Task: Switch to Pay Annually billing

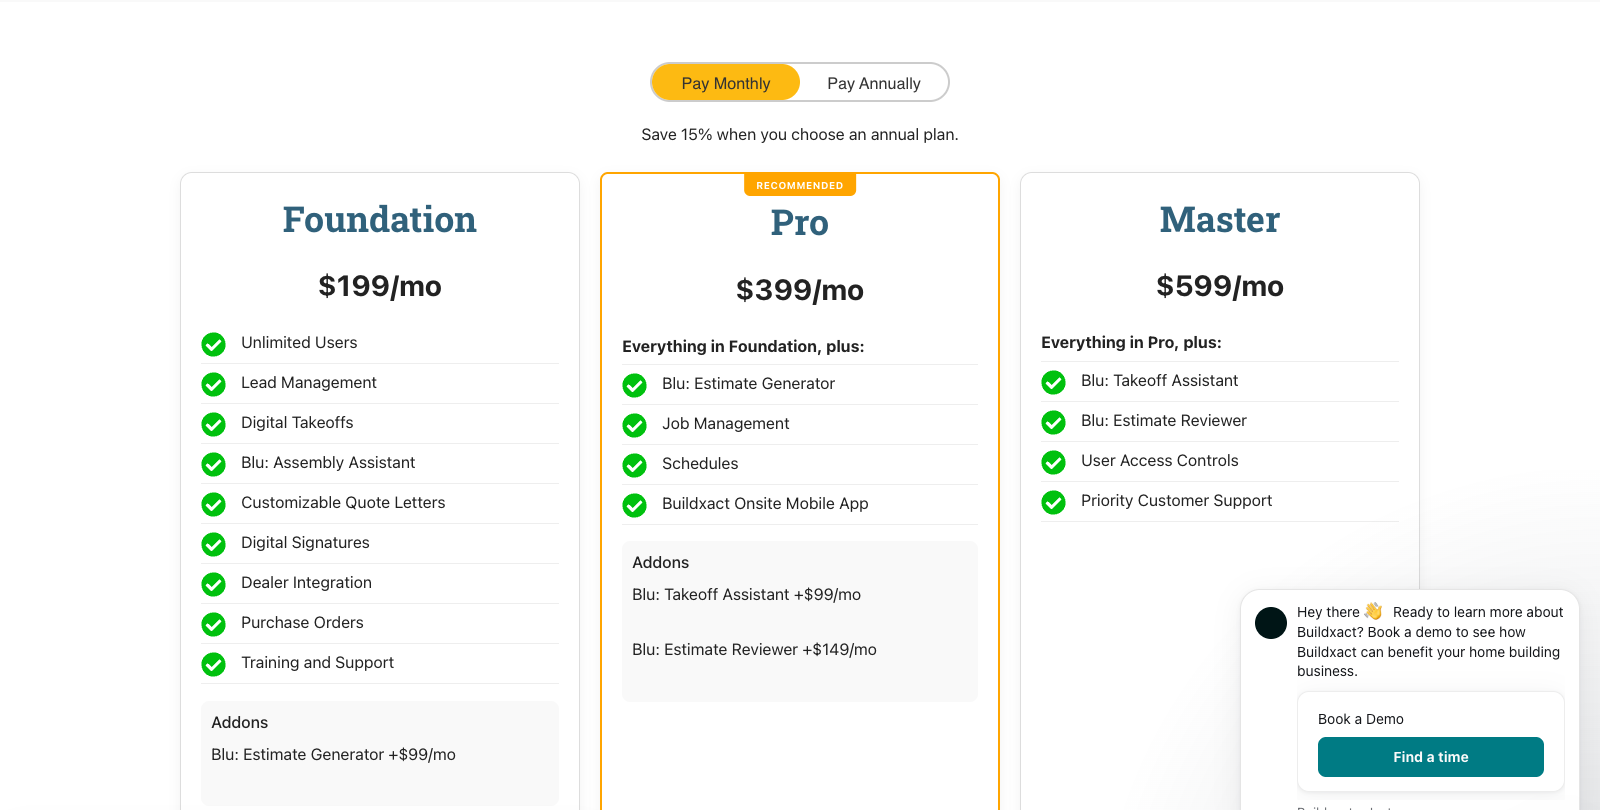Action: click(x=873, y=83)
